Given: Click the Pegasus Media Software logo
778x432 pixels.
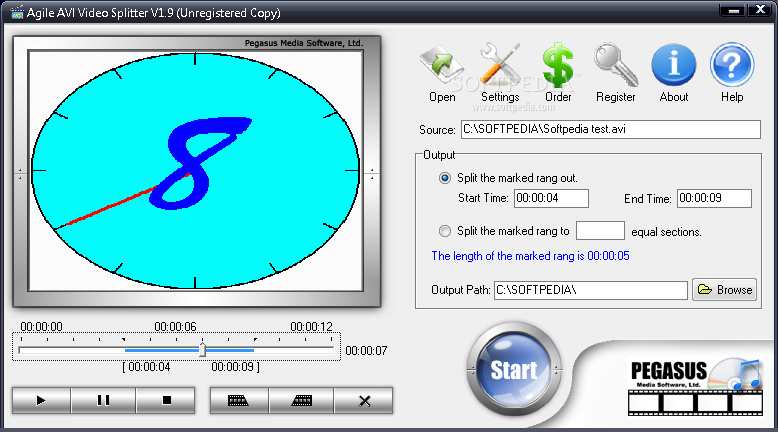Looking at the screenshot, I should coord(695,386).
